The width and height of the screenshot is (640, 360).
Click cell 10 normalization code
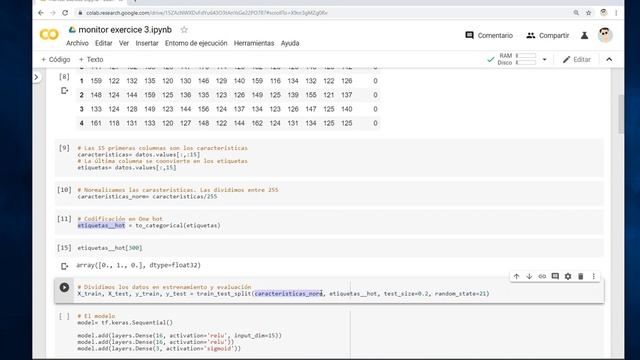[147, 197]
